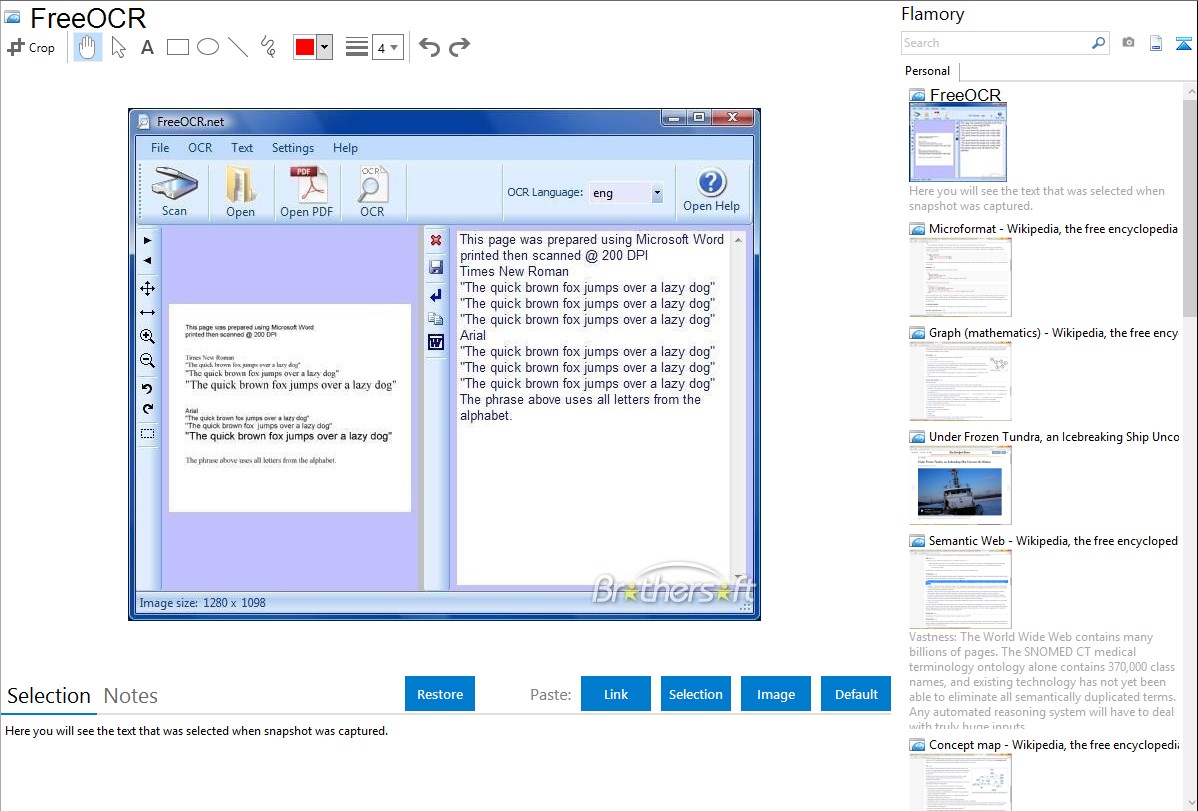Click the Restore button
Screen dimensions: 1198x811
[440, 694]
